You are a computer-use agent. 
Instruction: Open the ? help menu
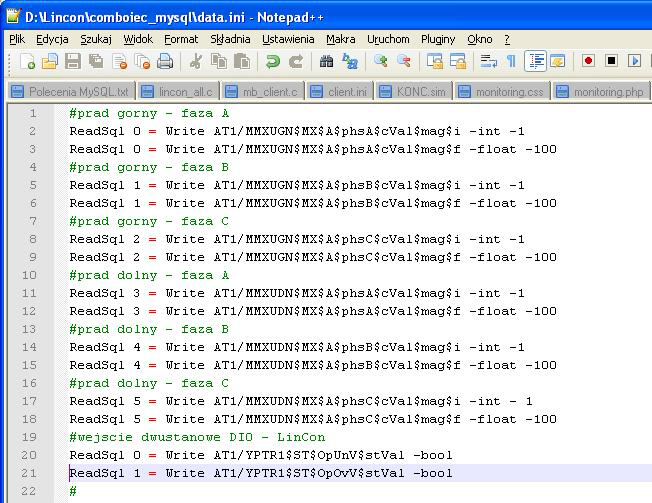(507, 39)
